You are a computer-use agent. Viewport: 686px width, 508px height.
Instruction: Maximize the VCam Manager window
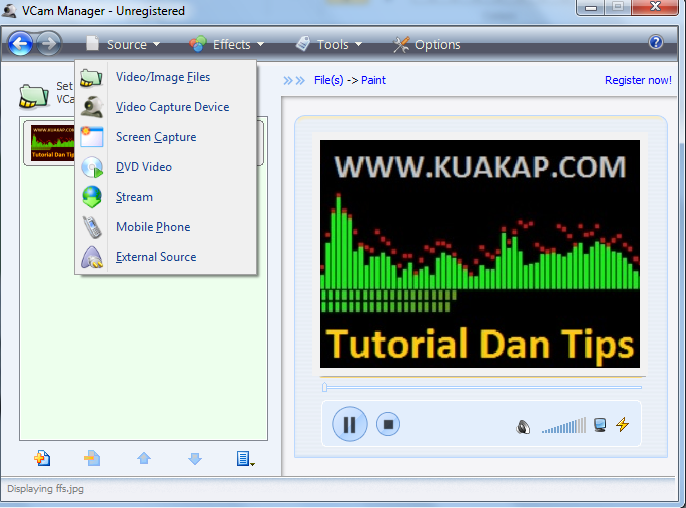[618, 7]
